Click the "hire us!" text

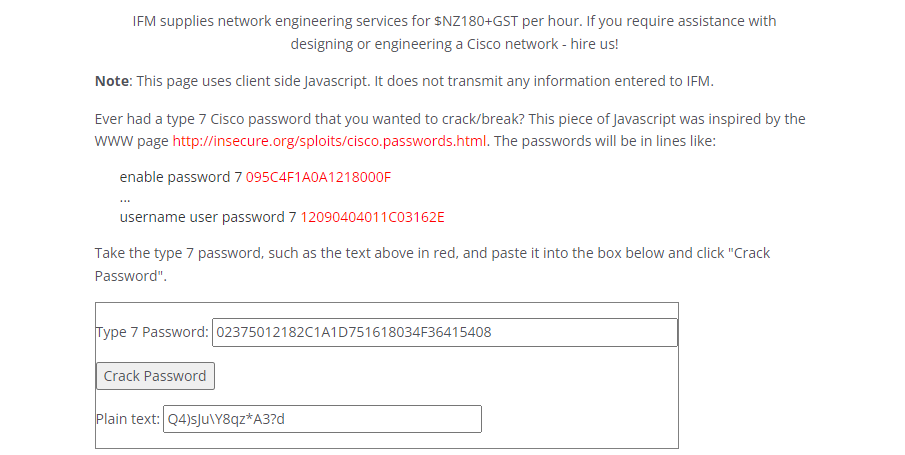click(x=603, y=44)
